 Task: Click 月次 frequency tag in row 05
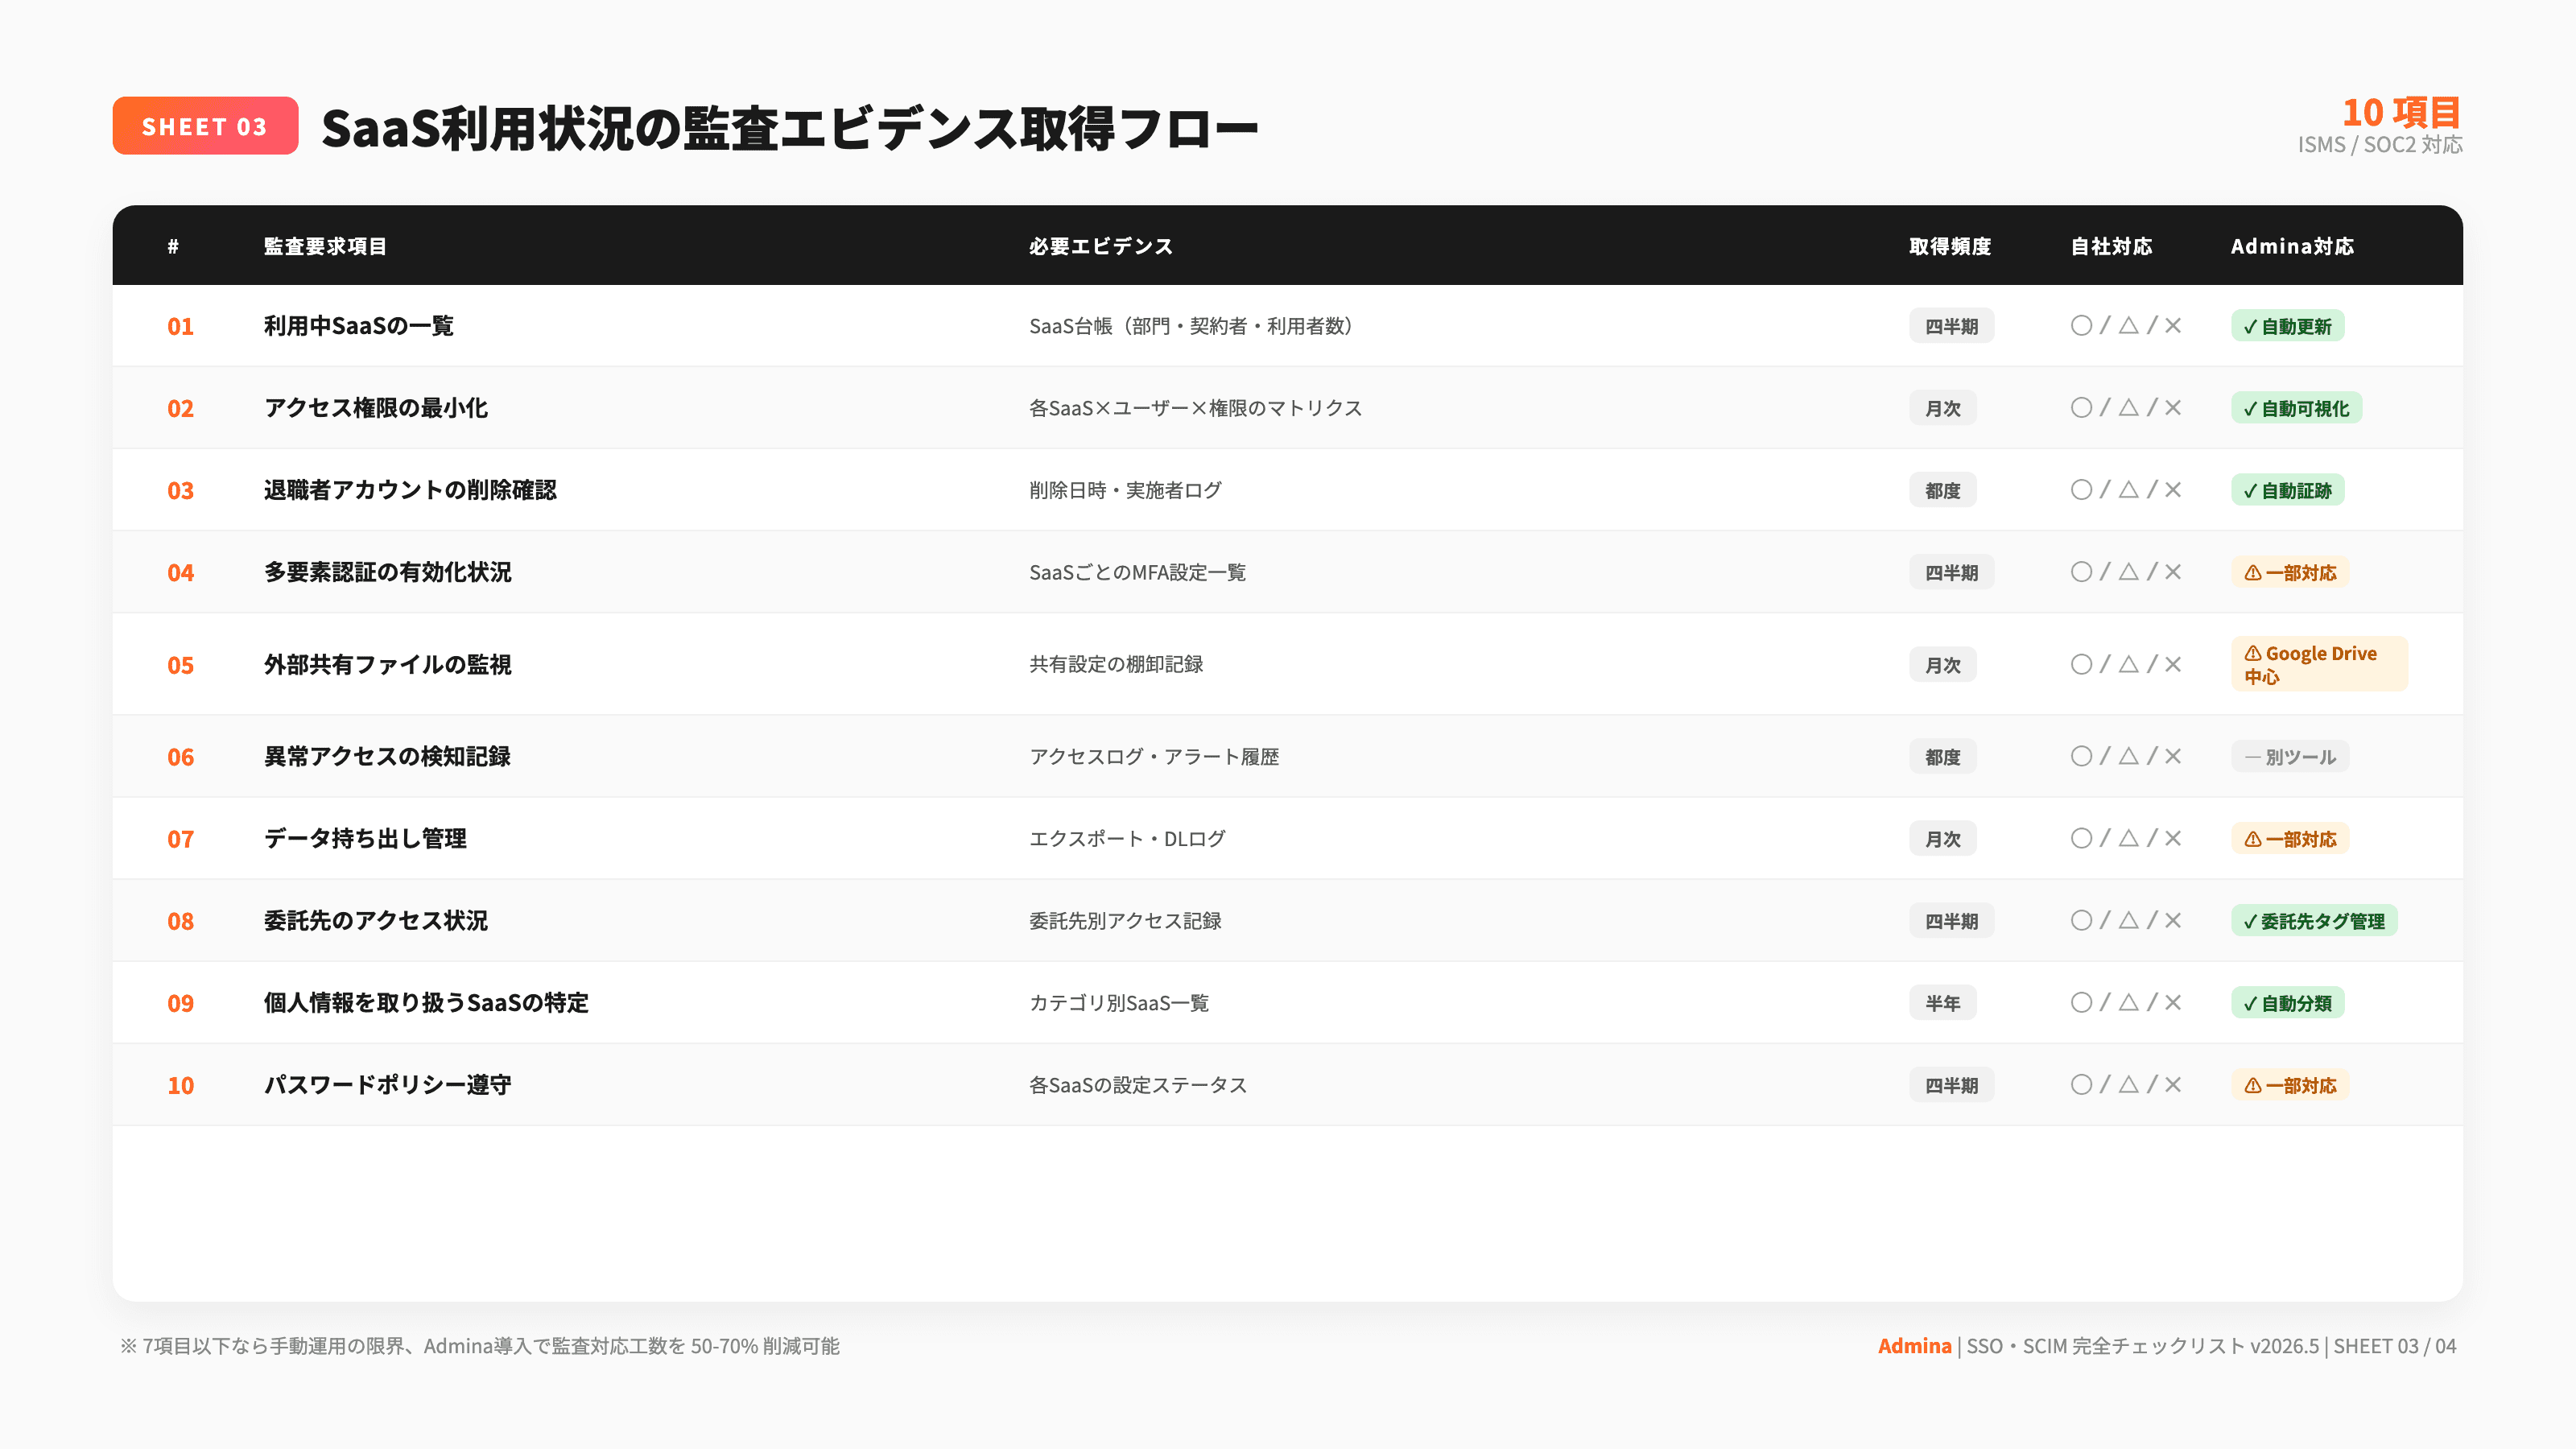coord(1942,664)
